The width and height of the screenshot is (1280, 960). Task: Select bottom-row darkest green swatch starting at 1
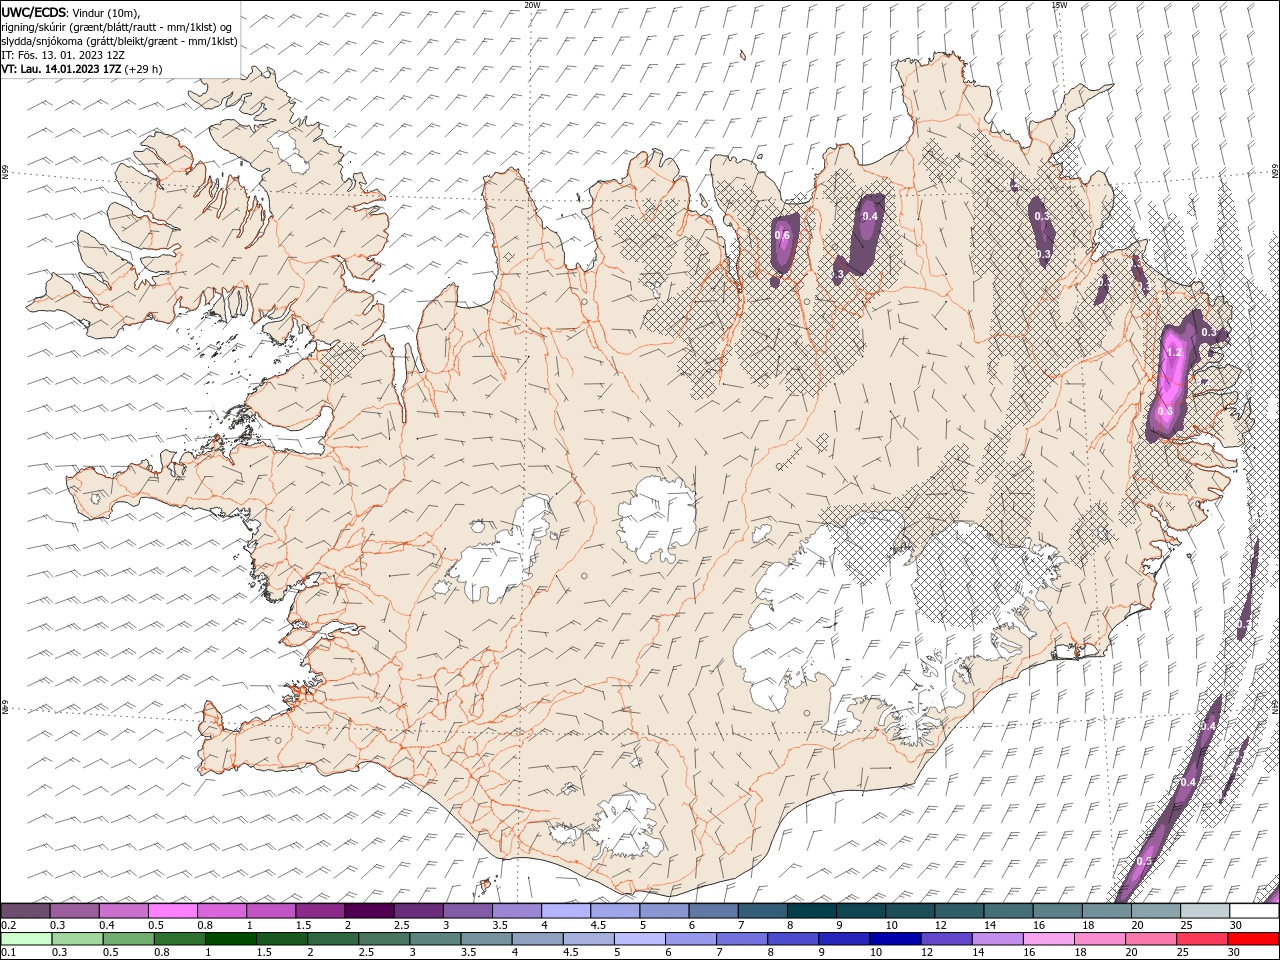tap(230, 939)
